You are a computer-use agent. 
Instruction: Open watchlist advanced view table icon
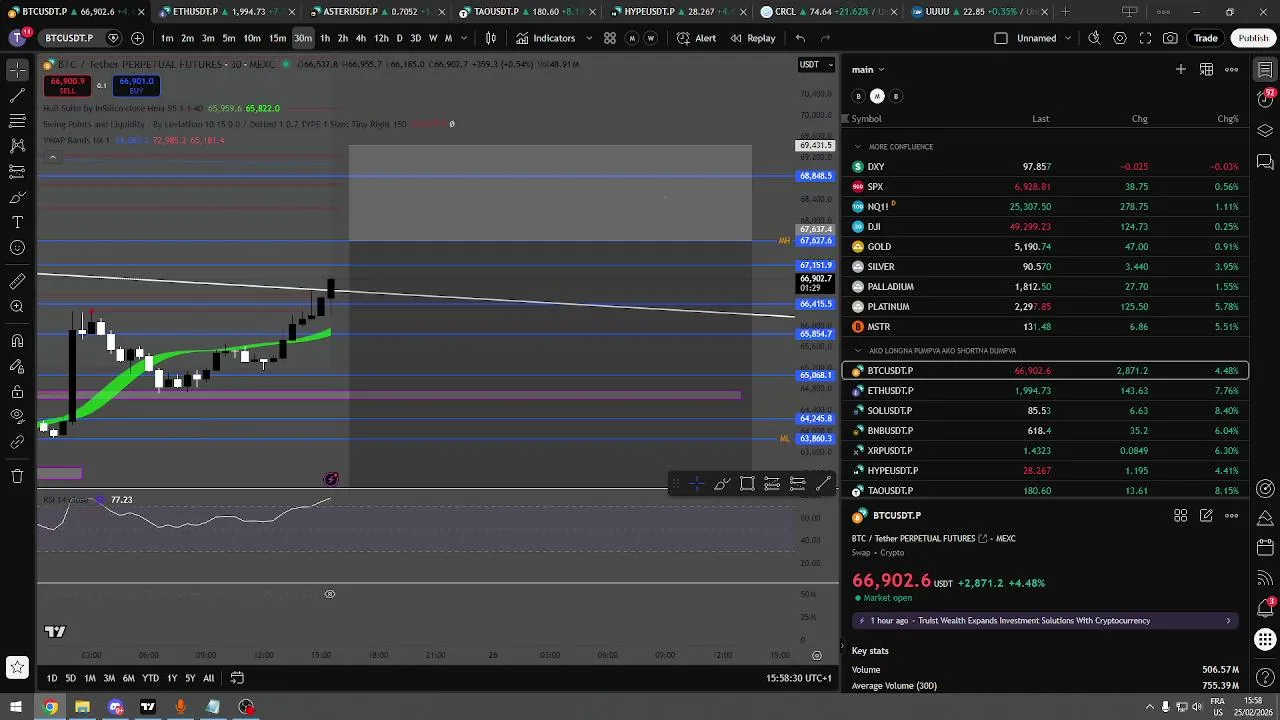tap(1207, 69)
